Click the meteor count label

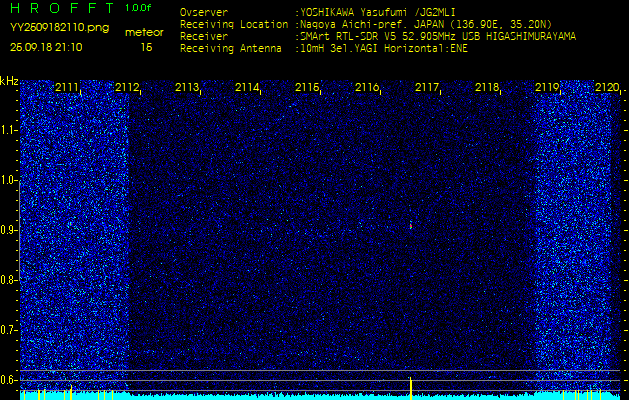(x=144, y=33)
